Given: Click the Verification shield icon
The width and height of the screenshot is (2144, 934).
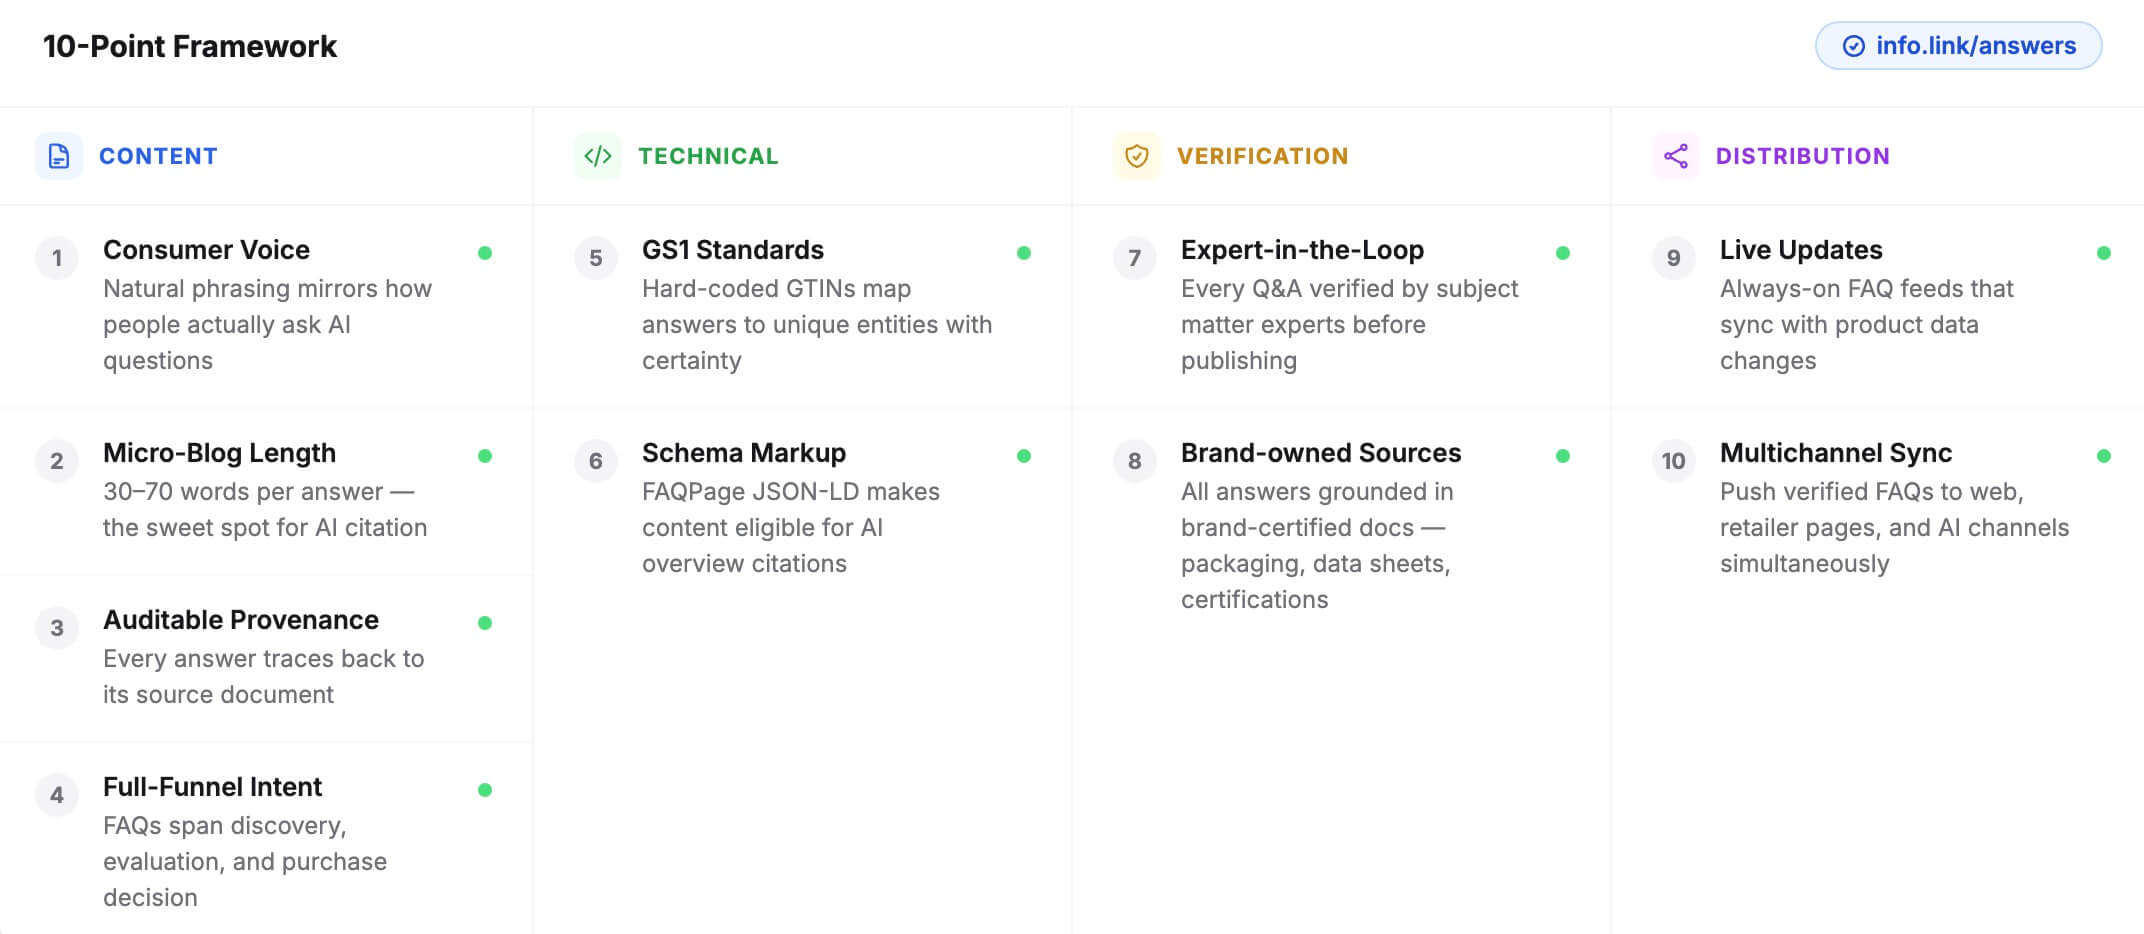Looking at the screenshot, I should coord(1136,156).
